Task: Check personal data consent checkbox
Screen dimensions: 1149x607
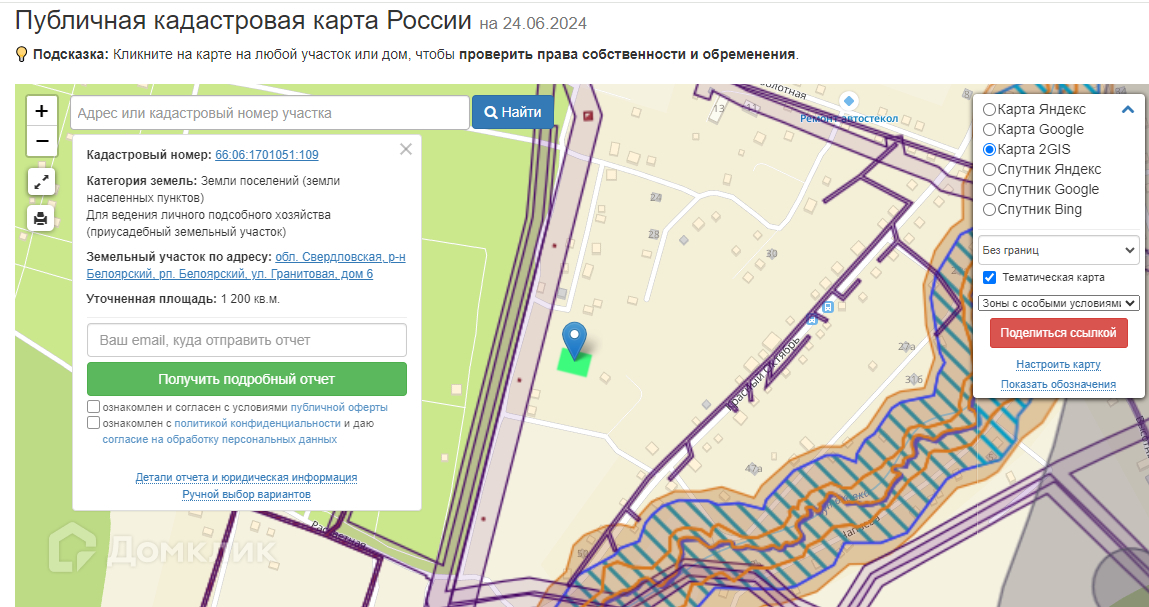Action: click(x=94, y=423)
